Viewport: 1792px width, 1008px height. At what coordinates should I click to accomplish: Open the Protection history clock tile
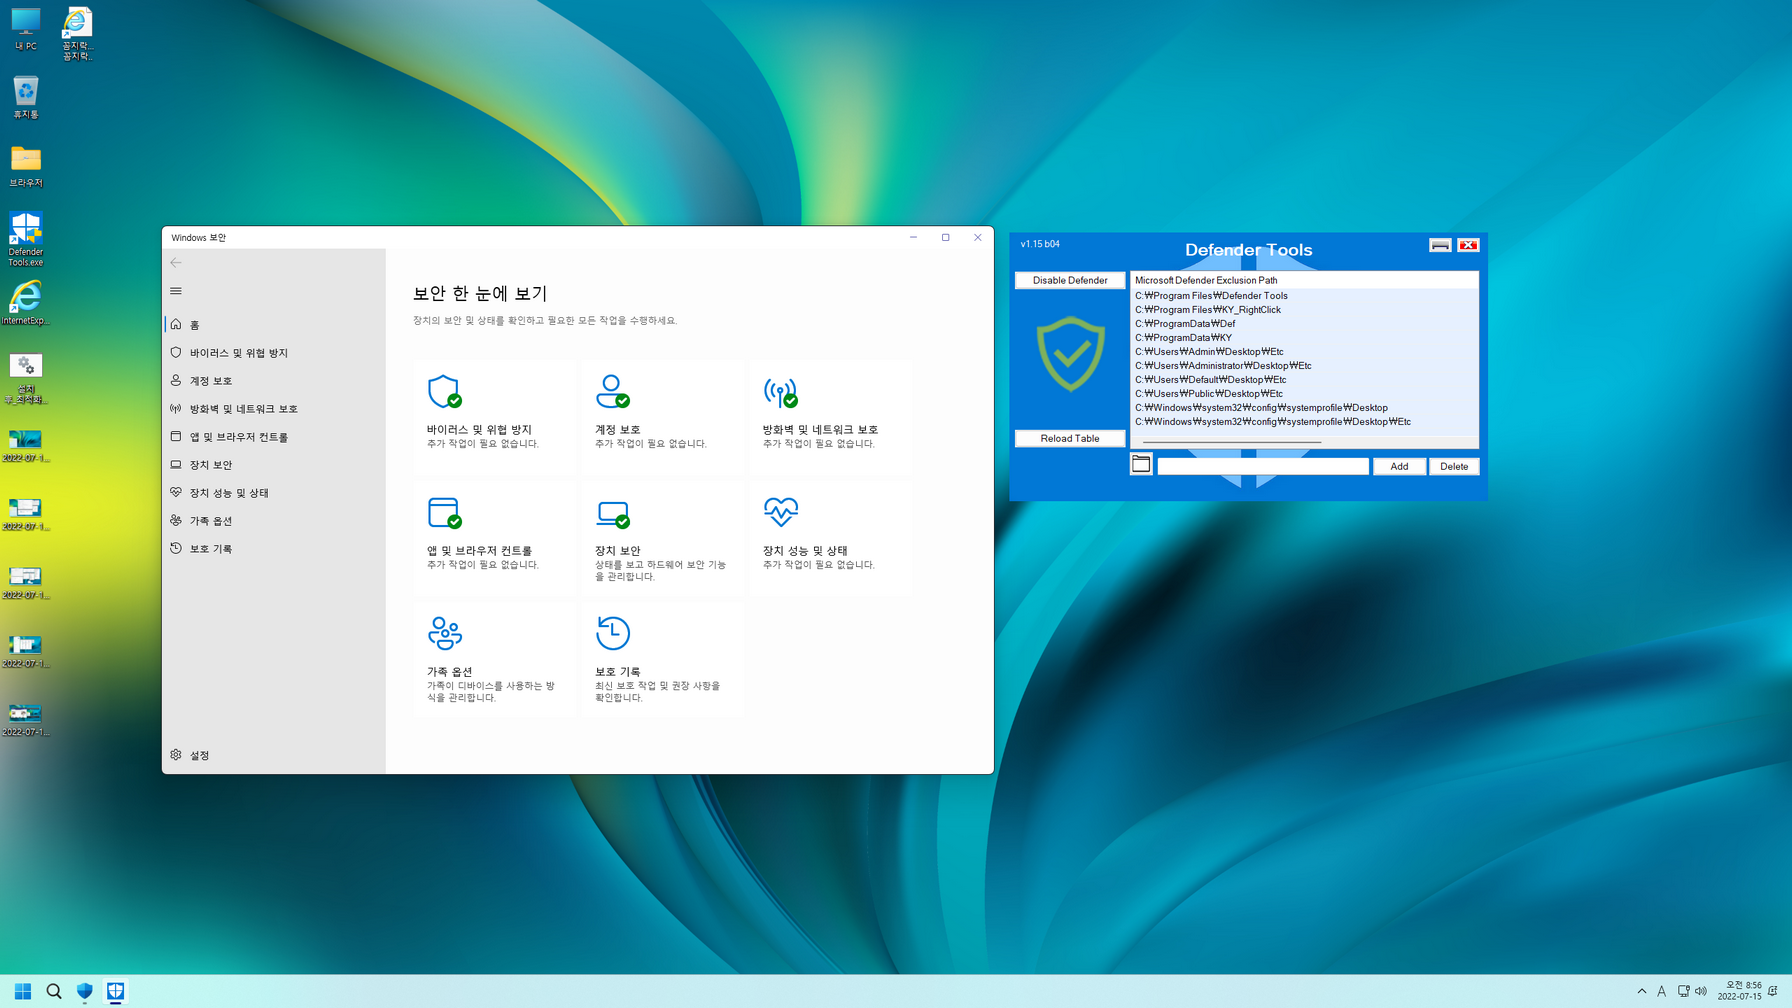pyautogui.click(x=663, y=658)
